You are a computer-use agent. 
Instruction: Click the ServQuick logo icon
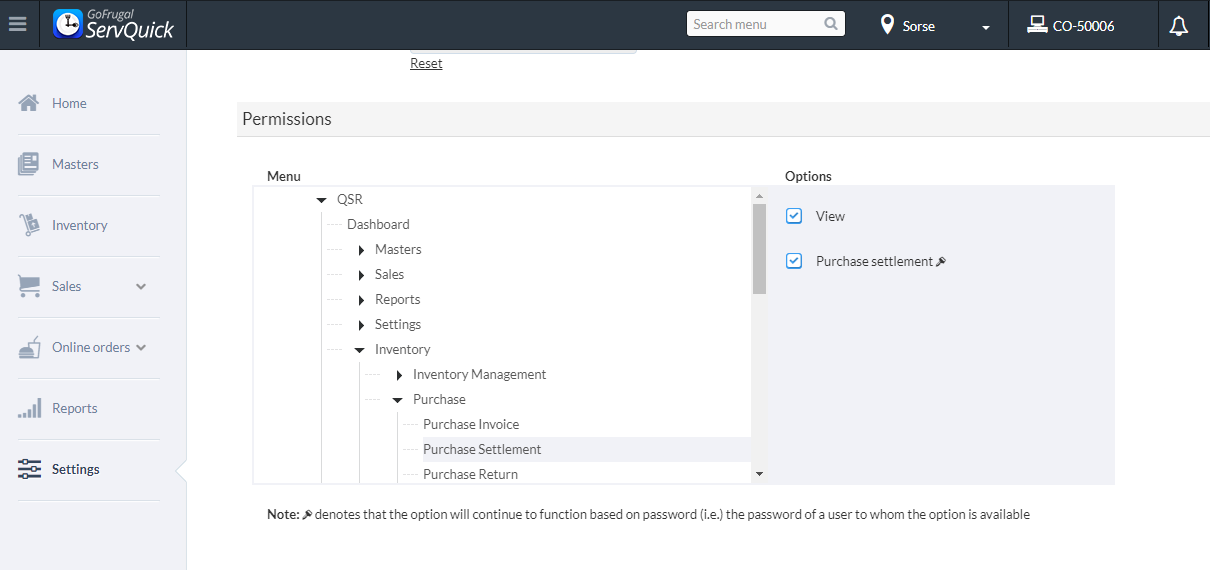pos(68,25)
